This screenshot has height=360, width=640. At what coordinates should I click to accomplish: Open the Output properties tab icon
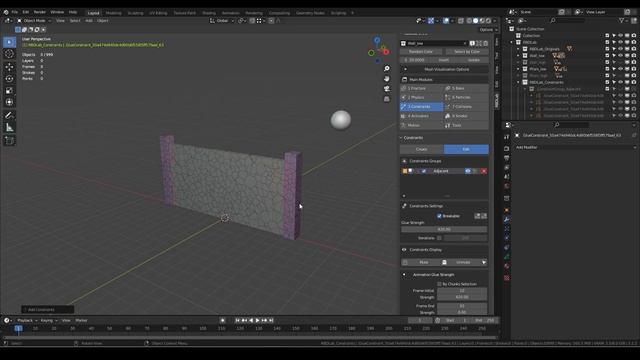click(x=507, y=158)
